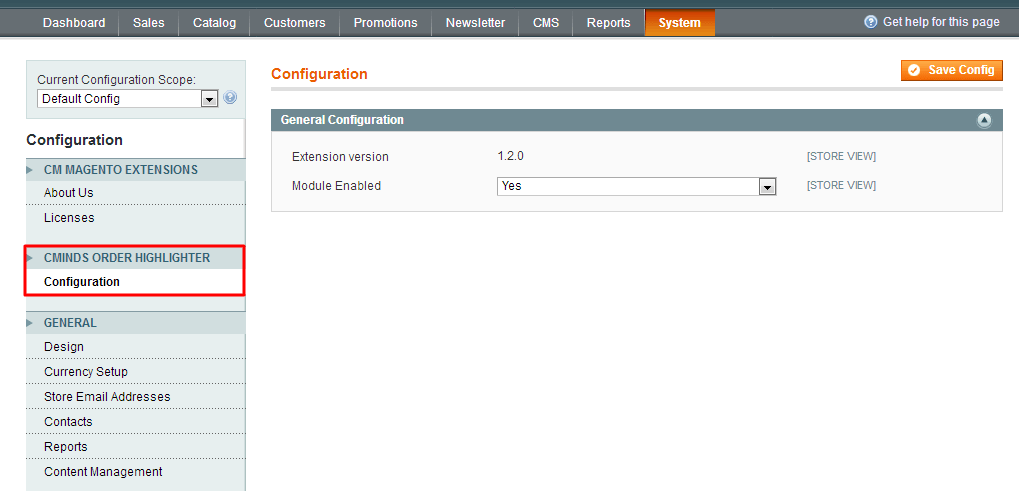Screen dimensions: 1019x491
Task: Collapse the General Configuration section arrow icon
Action: (x=984, y=120)
